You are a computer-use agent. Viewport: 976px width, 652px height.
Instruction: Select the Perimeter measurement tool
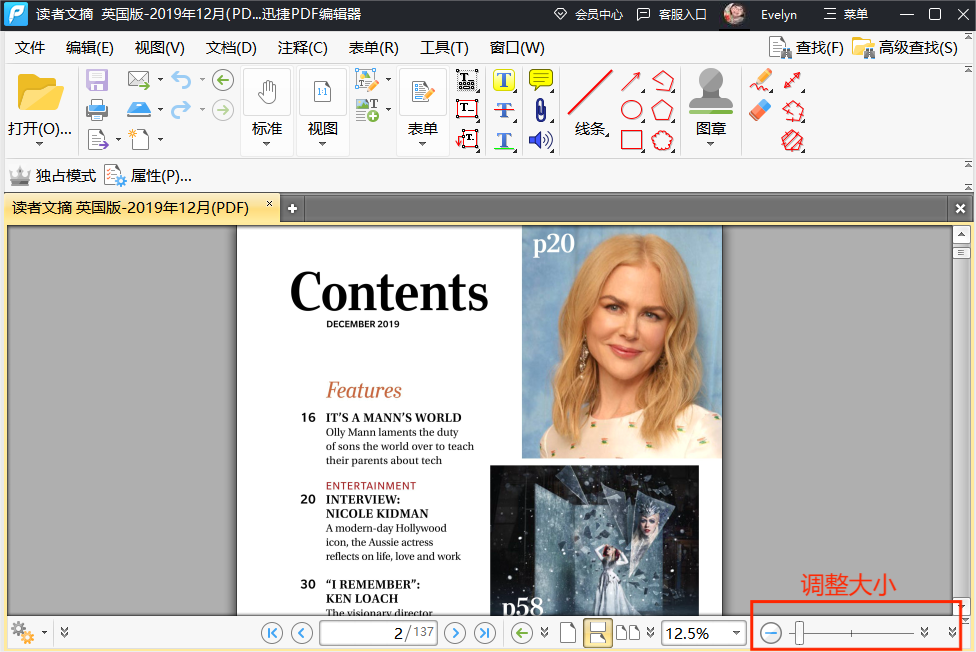tap(793, 111)
